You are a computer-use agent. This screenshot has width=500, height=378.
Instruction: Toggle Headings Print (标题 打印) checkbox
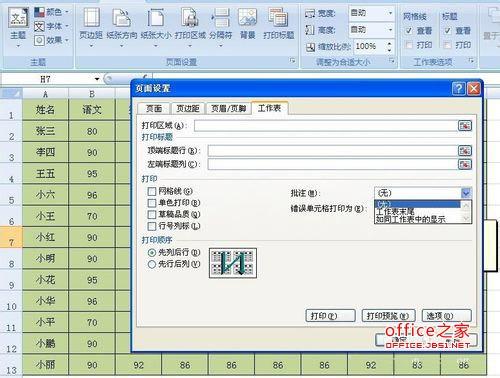[x=448, y=45]
